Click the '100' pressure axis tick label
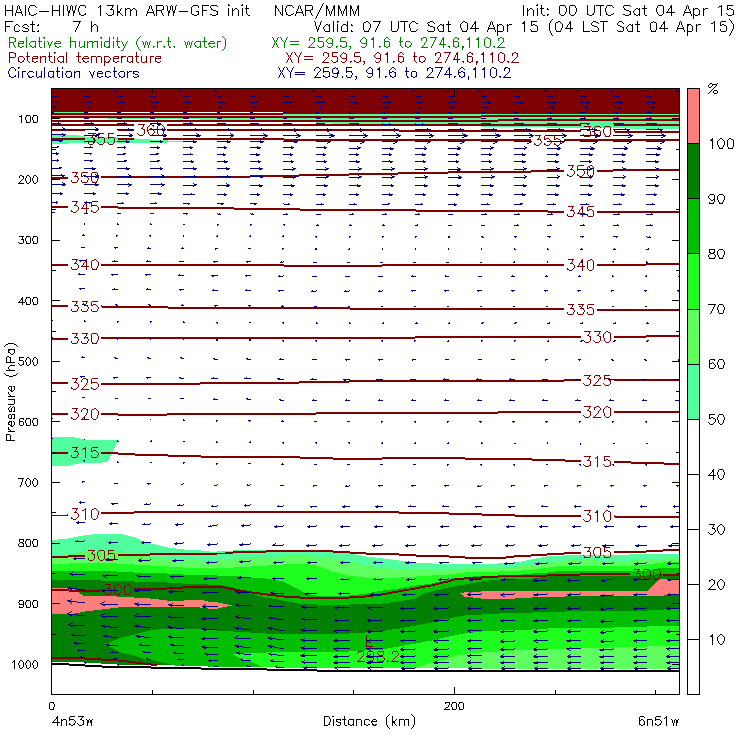Screen dimensions: 740x740 click(x=28, y=119)
